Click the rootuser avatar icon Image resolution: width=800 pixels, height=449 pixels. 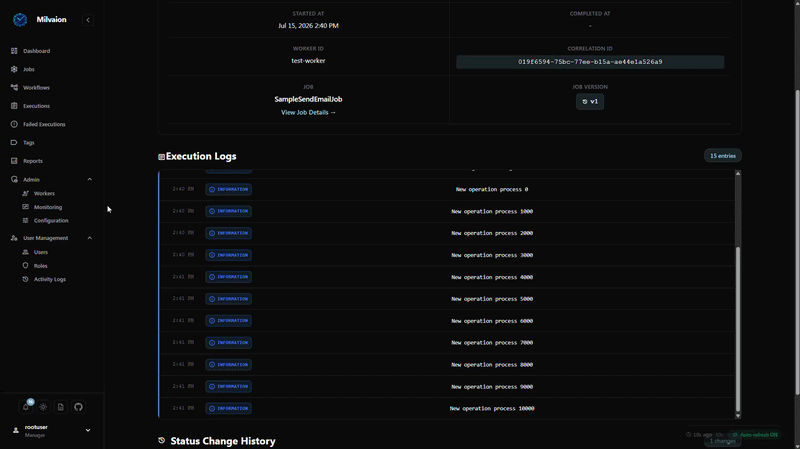(x=16, y=431)
